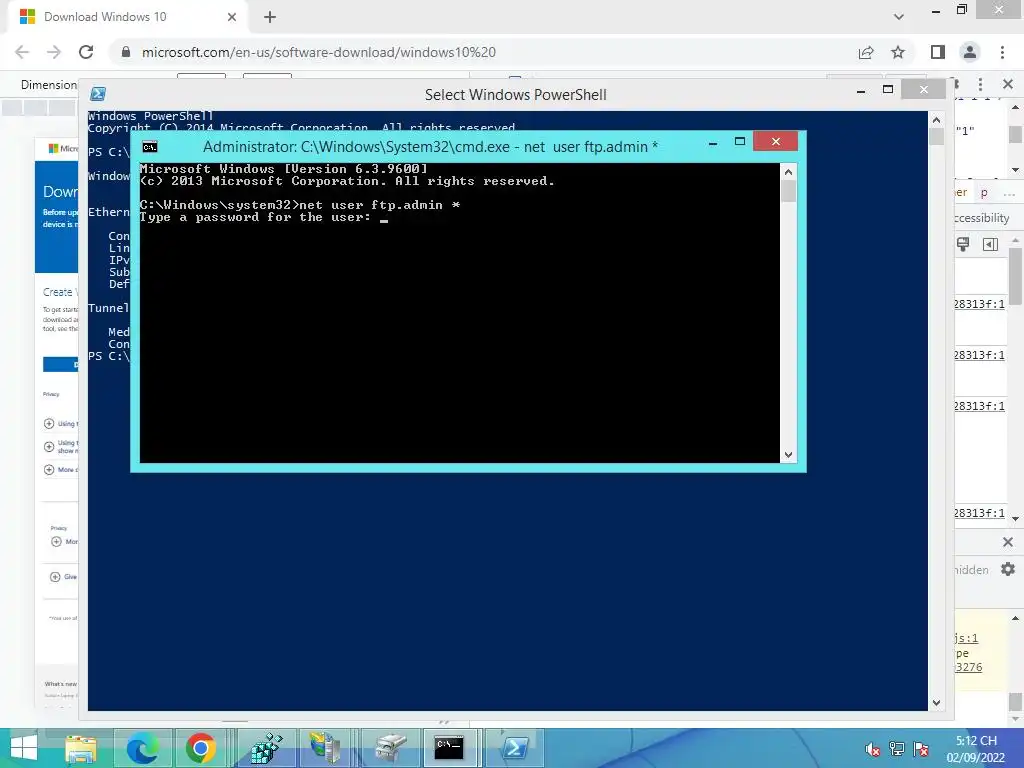The height and width of the screenshot is (768, 1024).
Task: Expand the first Using plus item on page
Action: click(49, 423)
